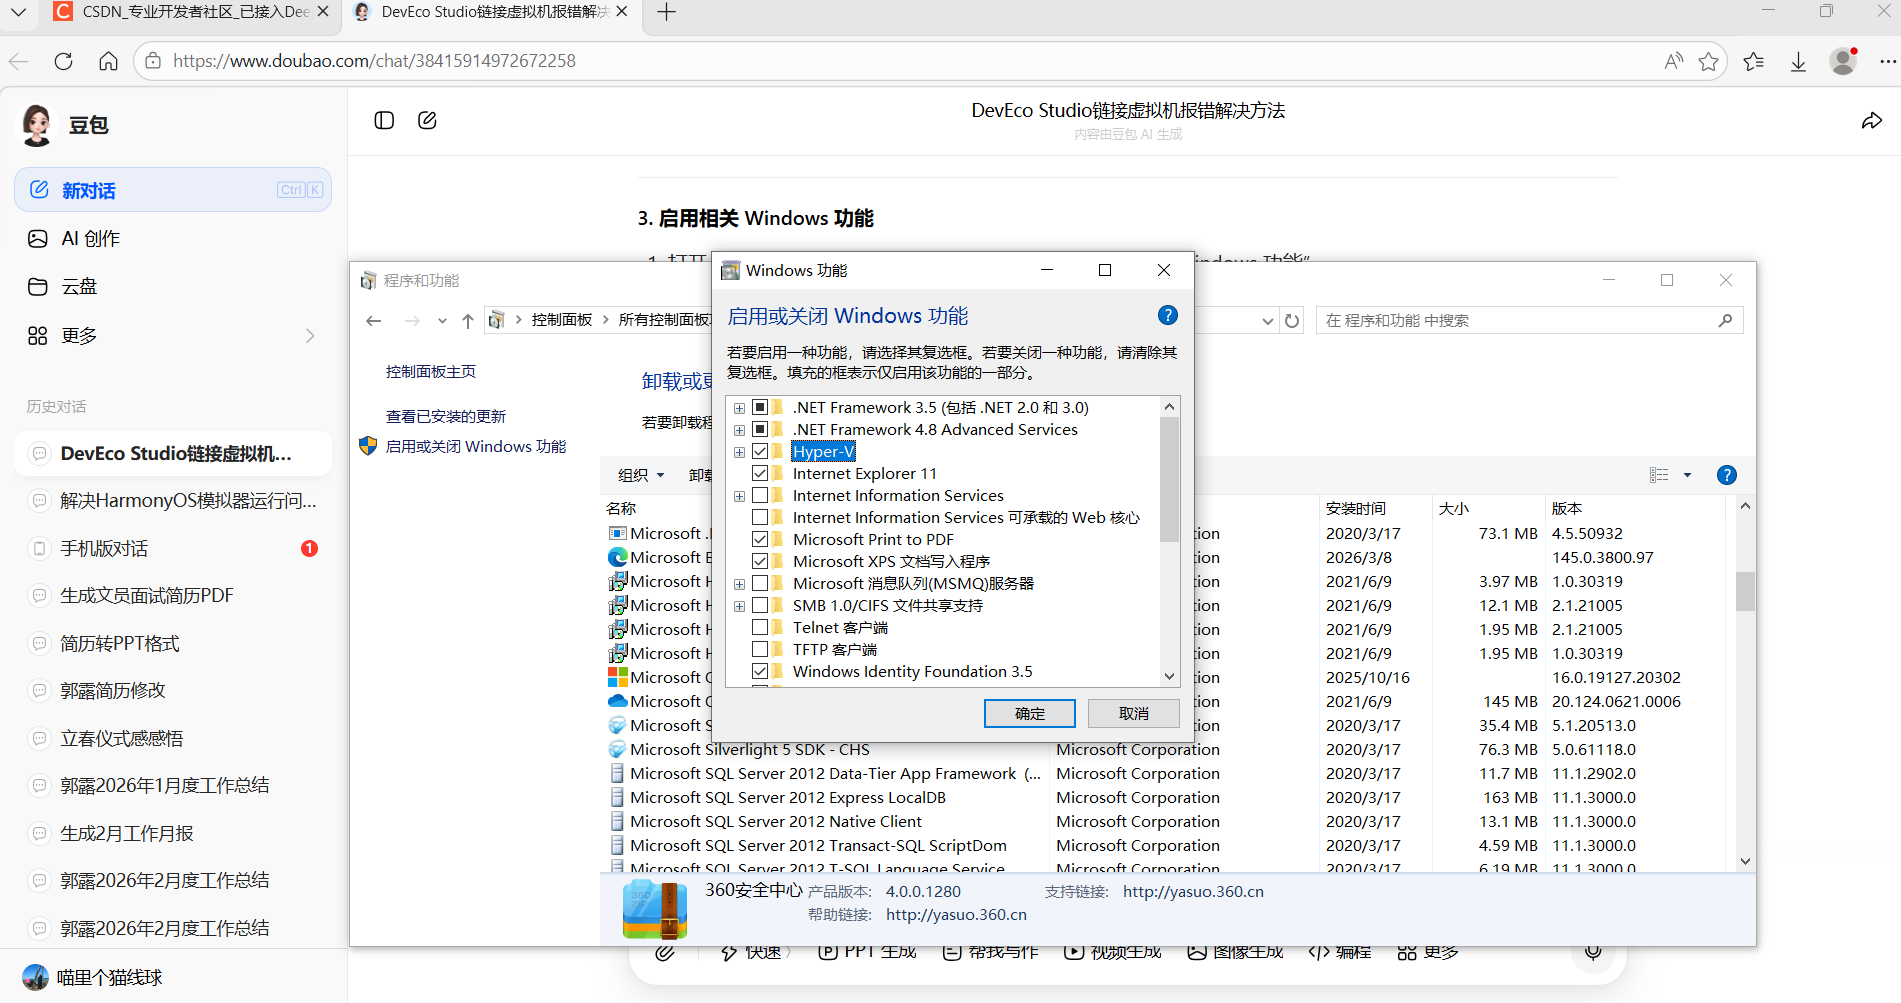Screen dimensions: 1901x1003
Task: Open the view options dropdown arrow
Action: (1687, 475)
